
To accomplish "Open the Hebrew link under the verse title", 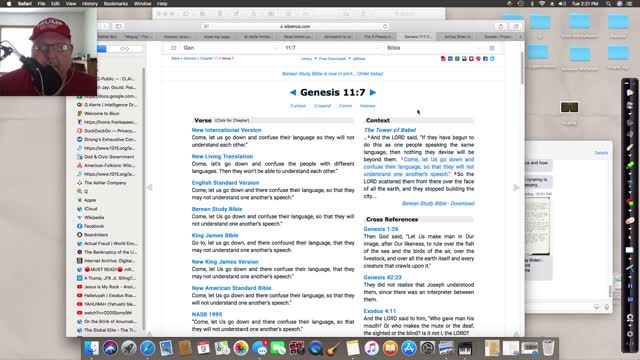I will coord(367,106).
